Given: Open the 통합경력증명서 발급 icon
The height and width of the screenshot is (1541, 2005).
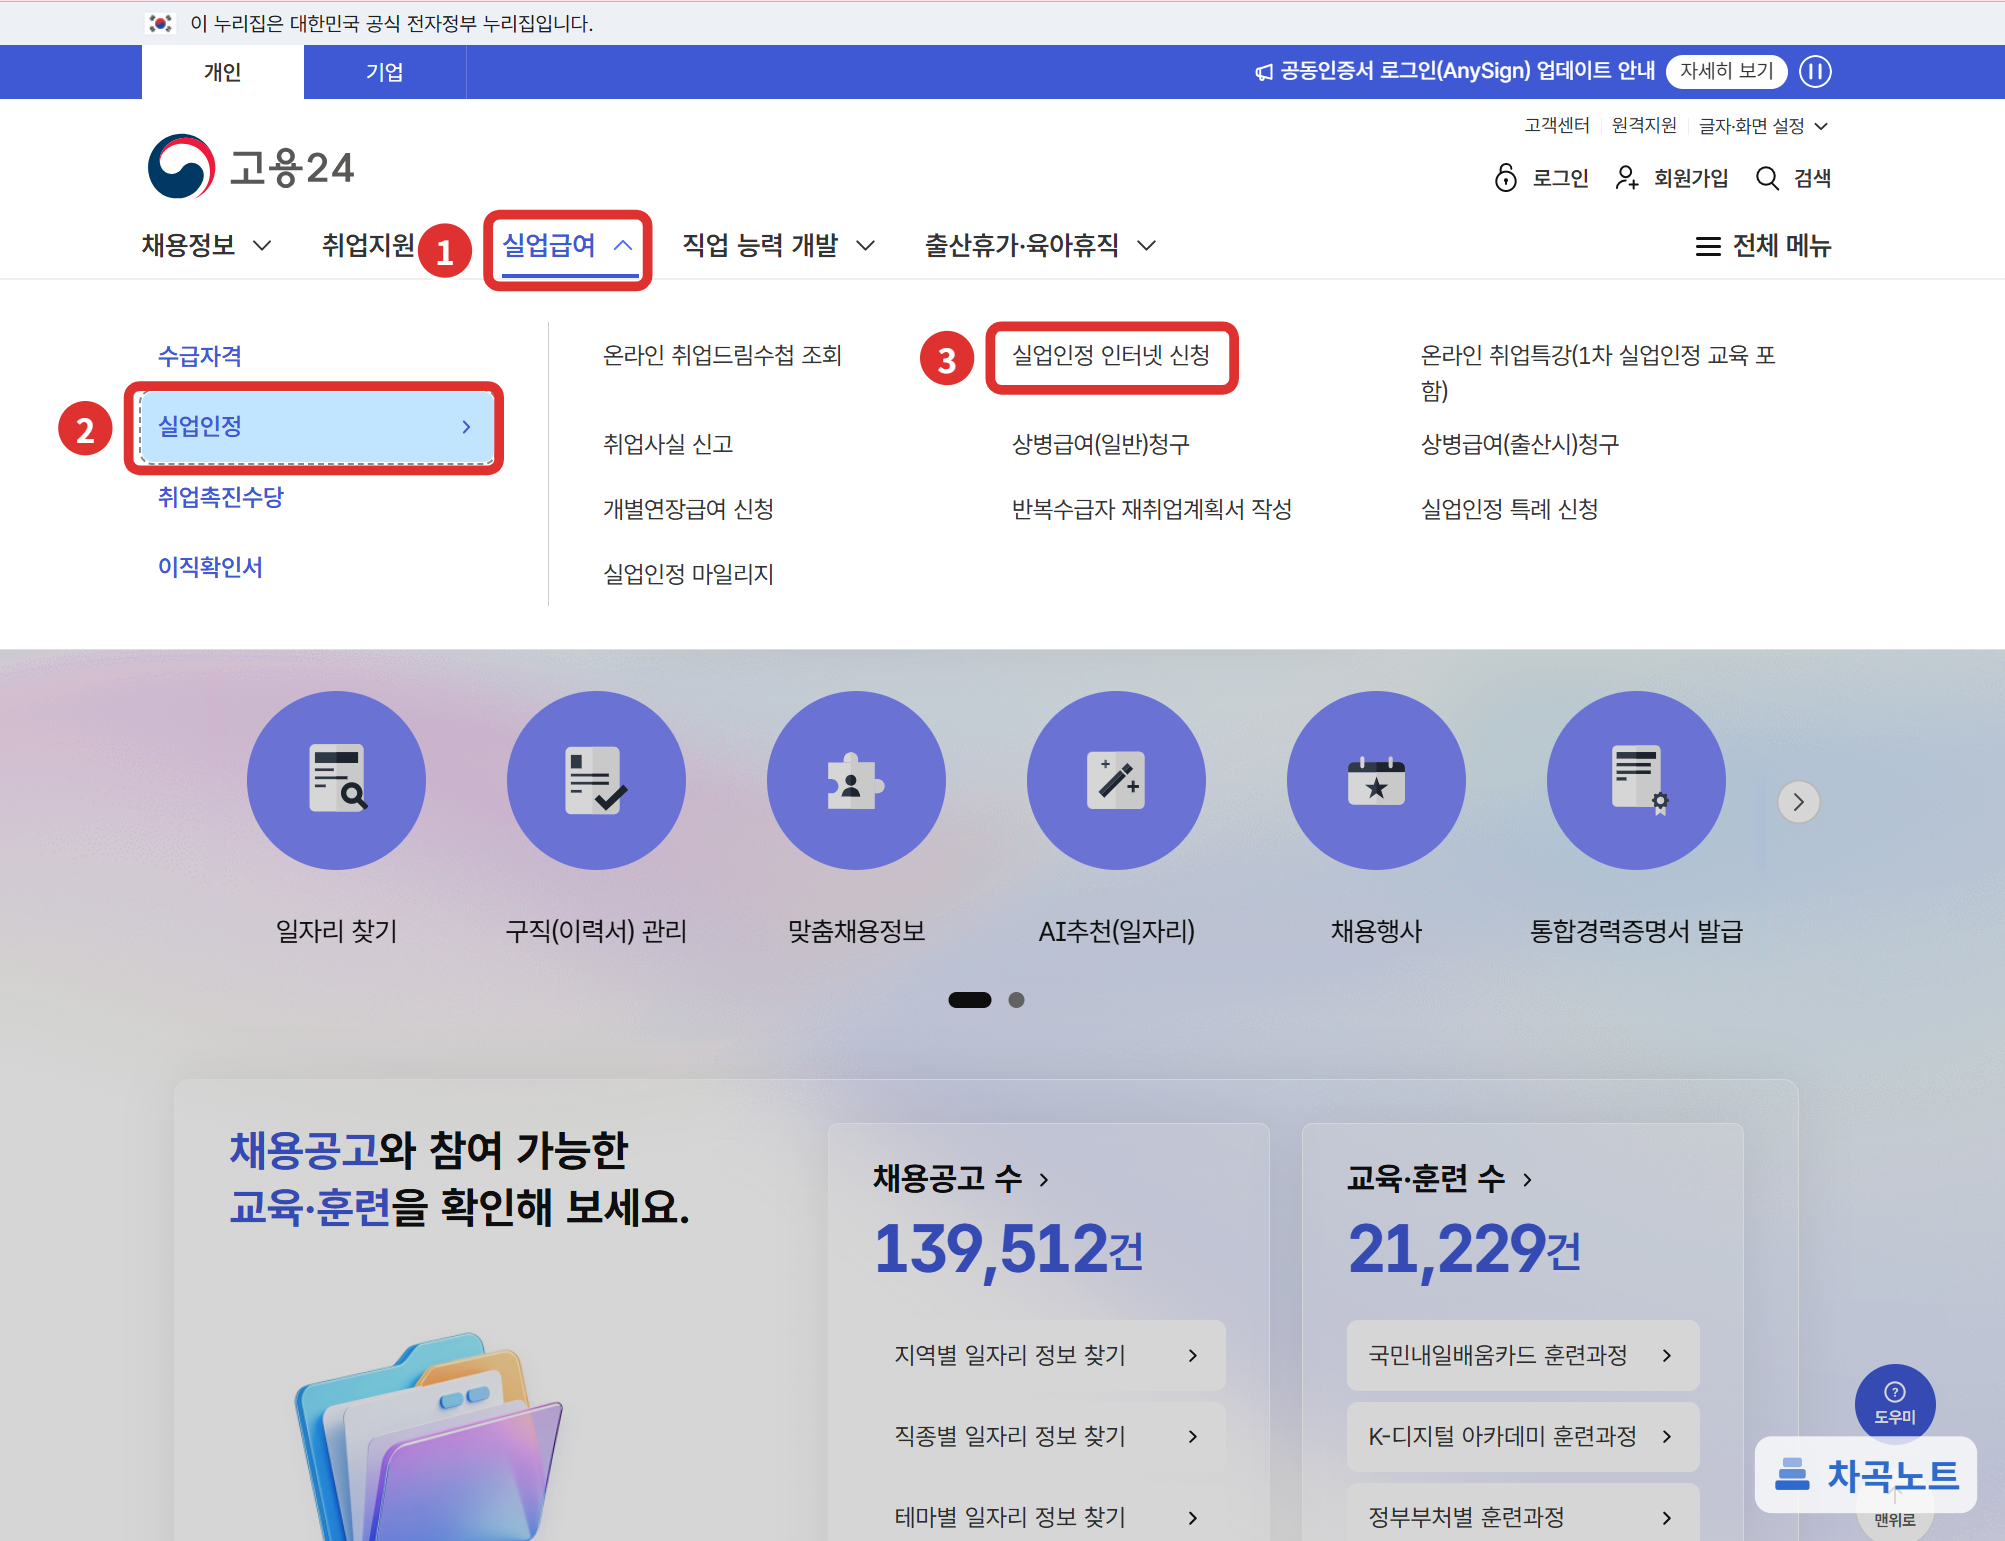Looking at the screenshot, I should [1636, 780].
